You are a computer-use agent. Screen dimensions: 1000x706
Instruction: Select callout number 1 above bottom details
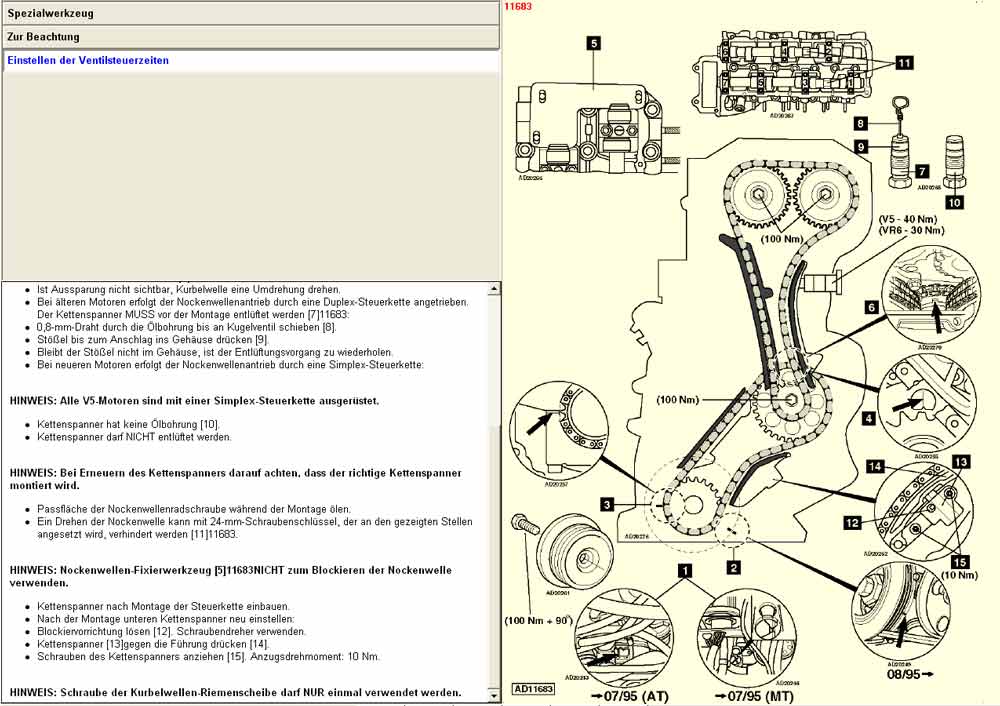685,571
